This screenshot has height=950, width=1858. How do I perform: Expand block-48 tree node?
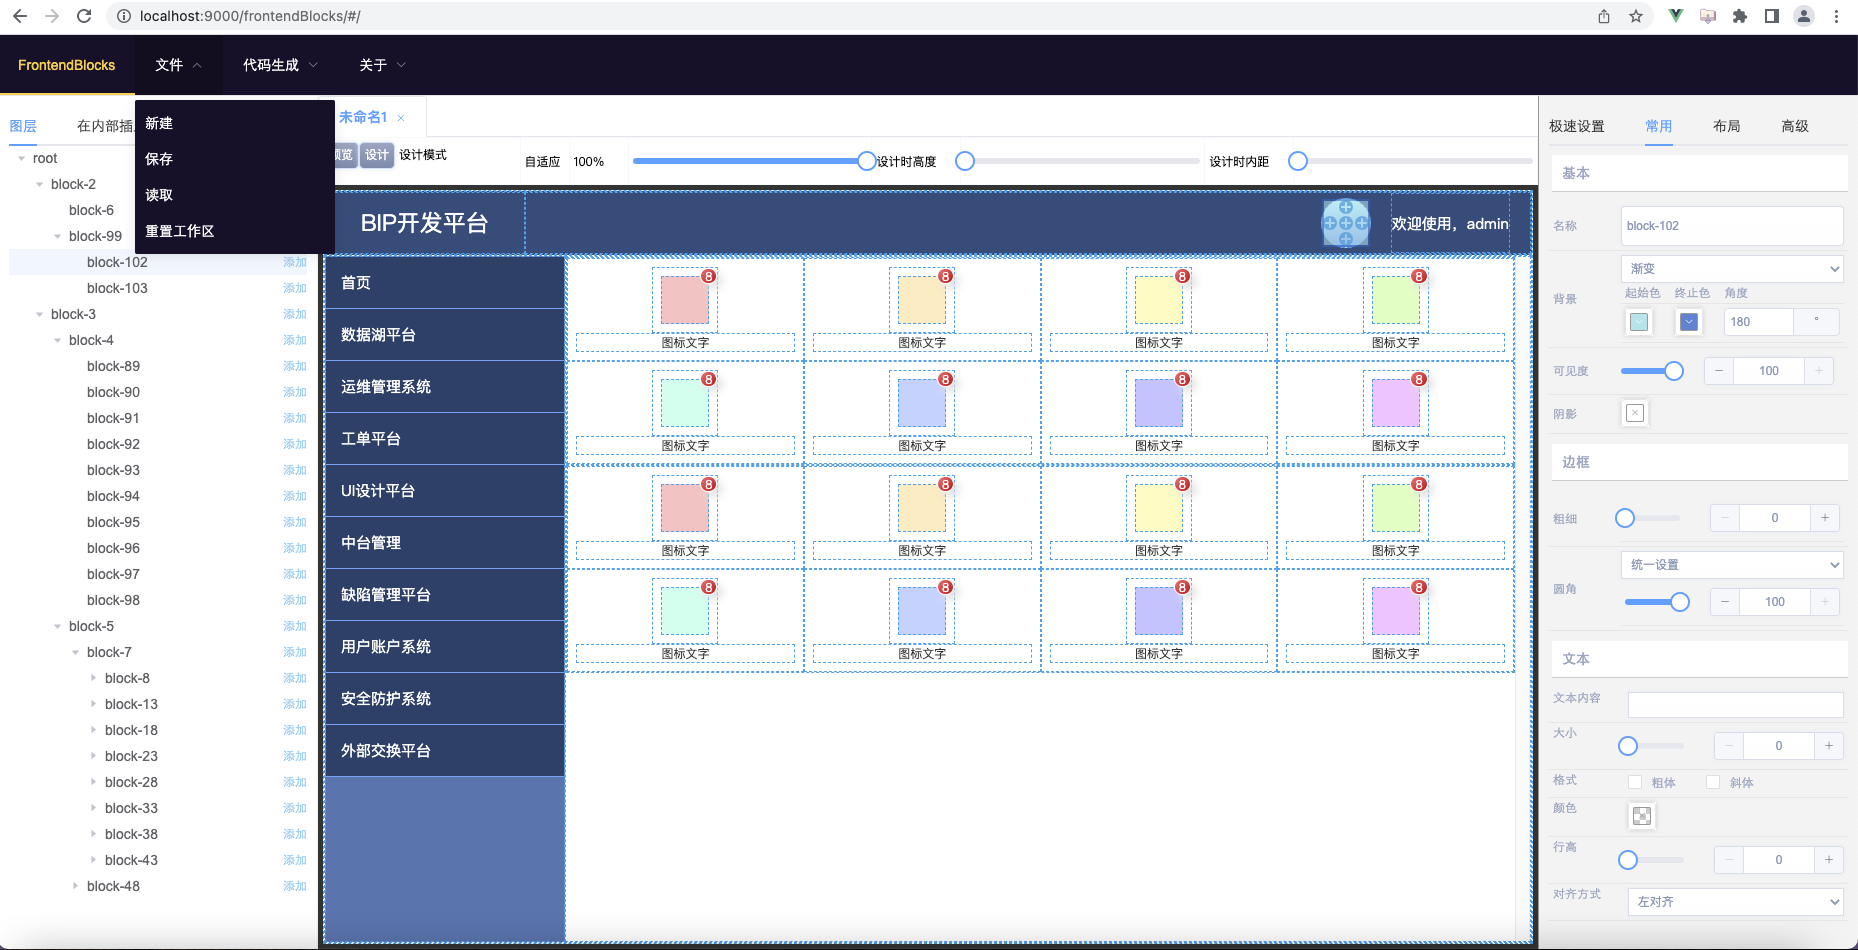coord(75,886)
